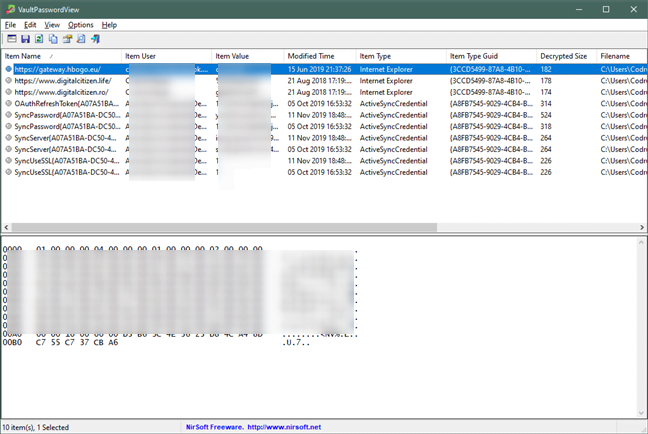The width and height of the screenshot is (648, 434).
Task: Click the Decrypted Size value 318
Action: point(546,126)
